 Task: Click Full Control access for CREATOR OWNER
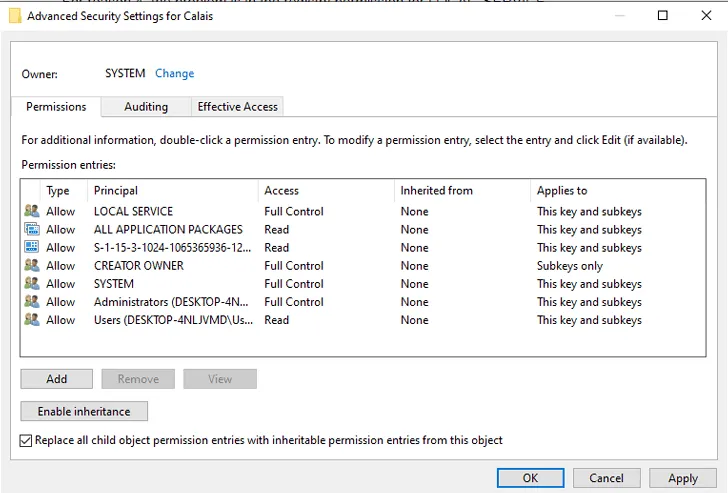click(294, 266)
